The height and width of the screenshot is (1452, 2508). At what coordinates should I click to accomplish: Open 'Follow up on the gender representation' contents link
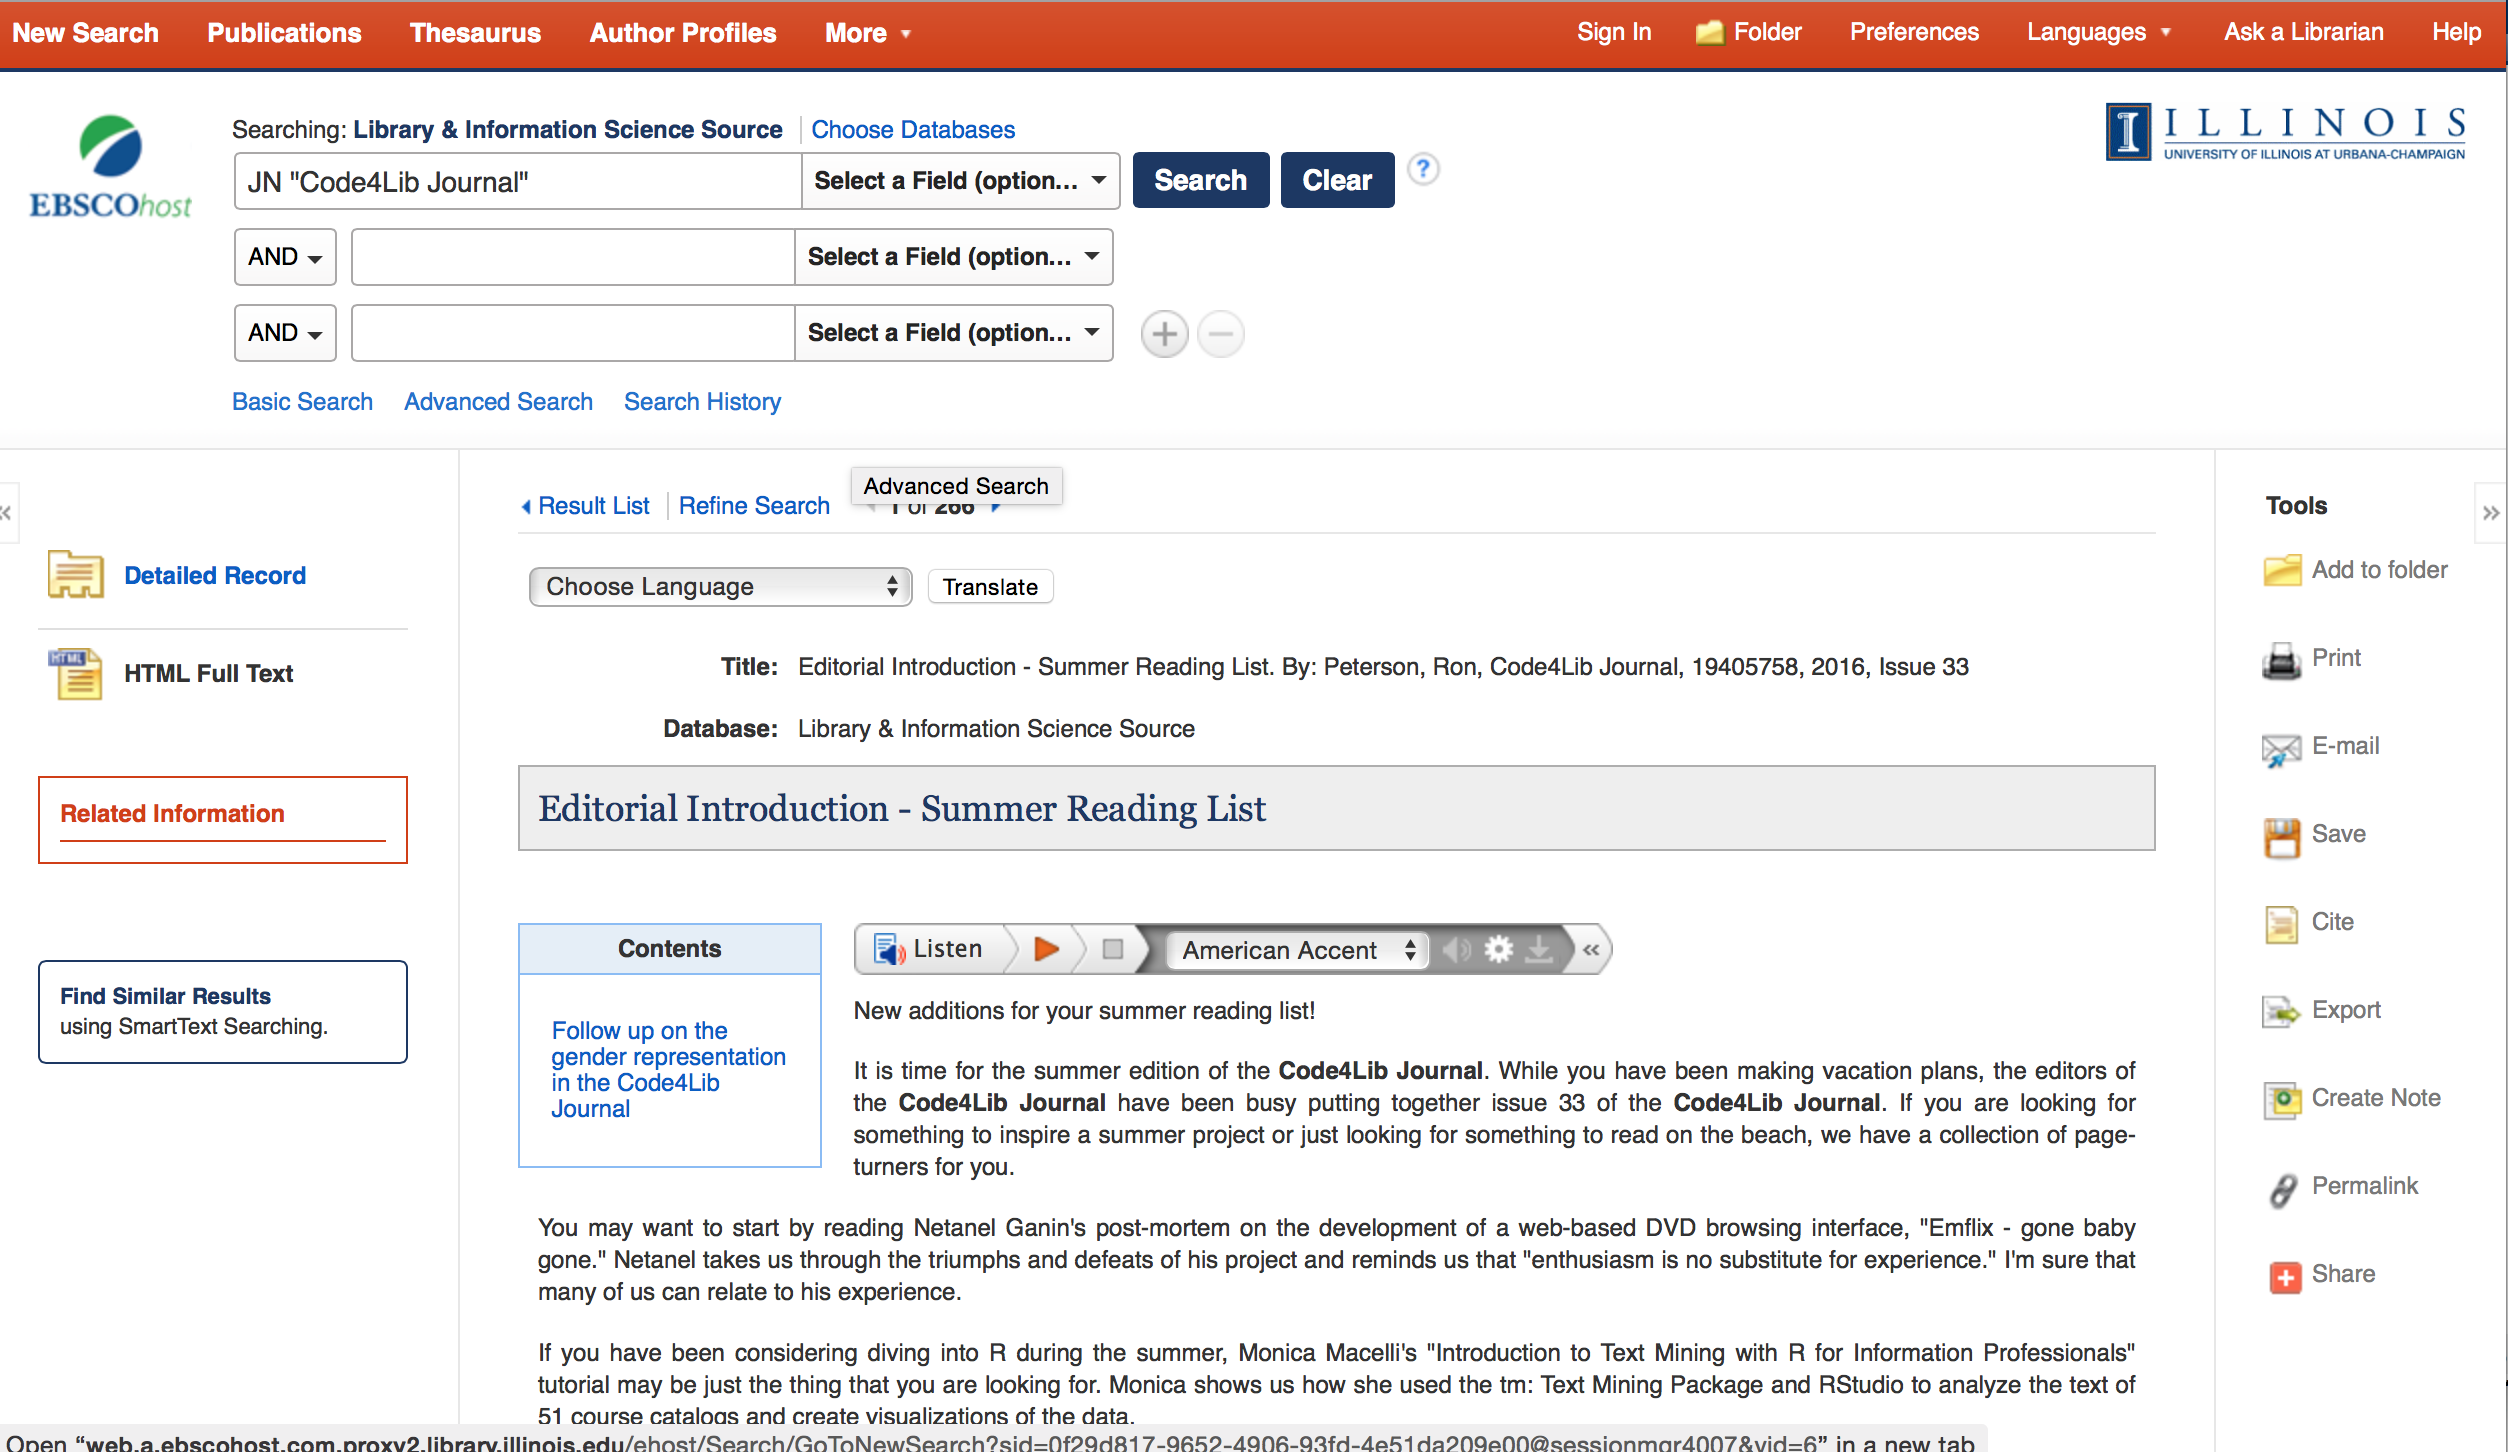coord(668,1070)
